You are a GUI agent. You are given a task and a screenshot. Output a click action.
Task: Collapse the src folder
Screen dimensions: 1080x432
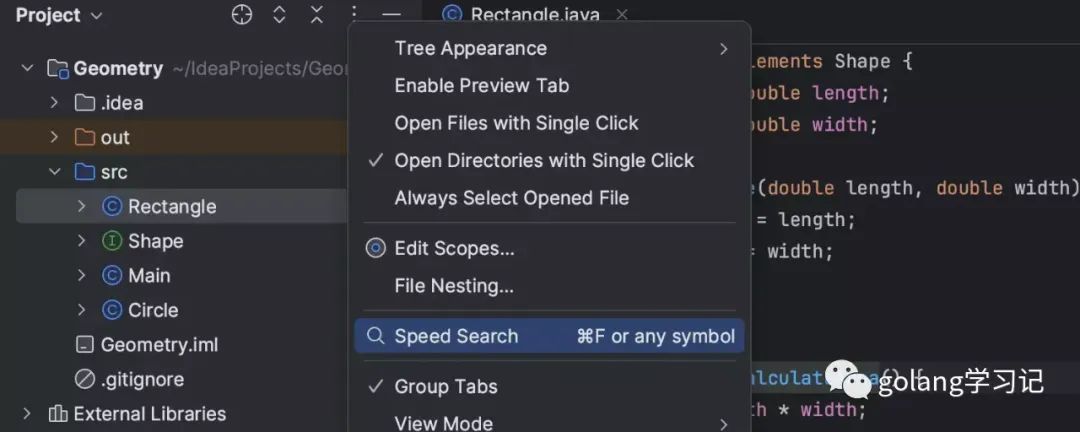55,172
